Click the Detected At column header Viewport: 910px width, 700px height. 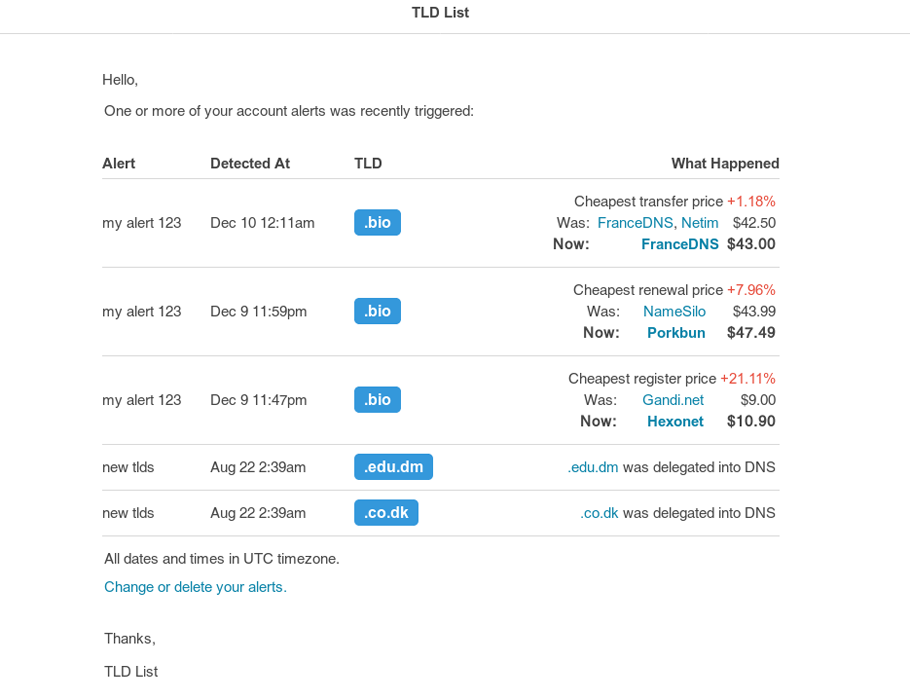[x=250, y=163]
